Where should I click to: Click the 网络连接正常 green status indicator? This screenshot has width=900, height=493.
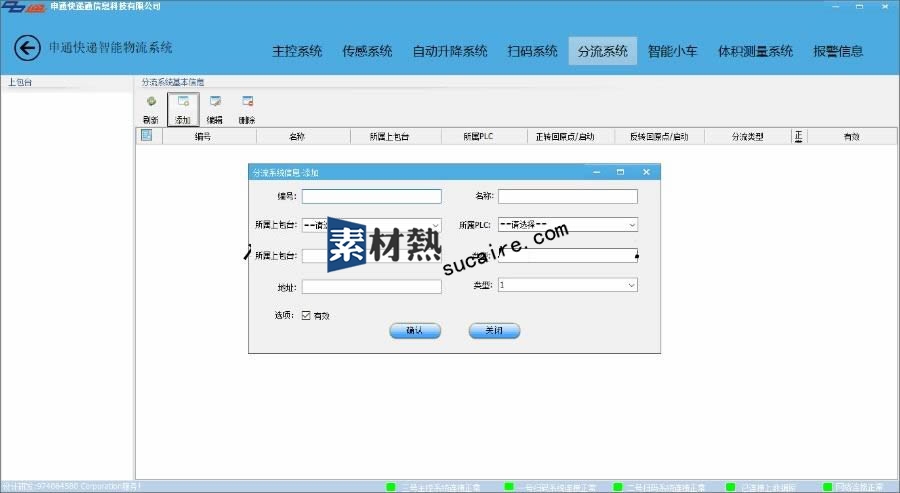click(827, 487)
